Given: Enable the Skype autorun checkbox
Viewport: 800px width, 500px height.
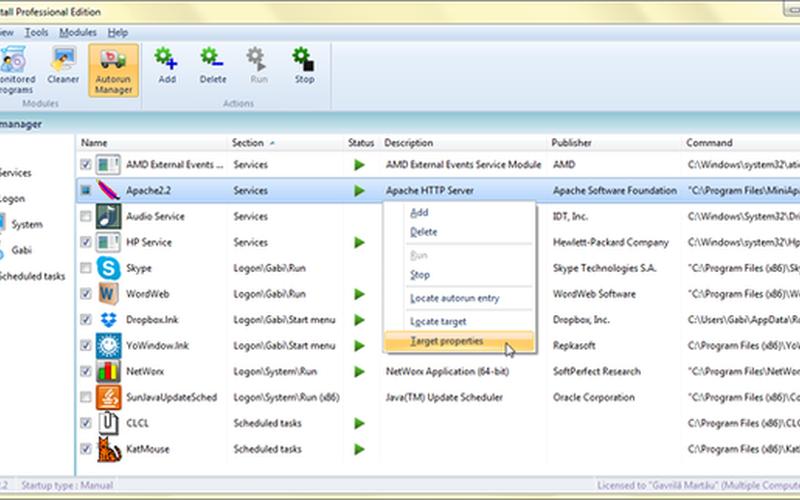Looking at the screenshot, I should tap(86, 268).
